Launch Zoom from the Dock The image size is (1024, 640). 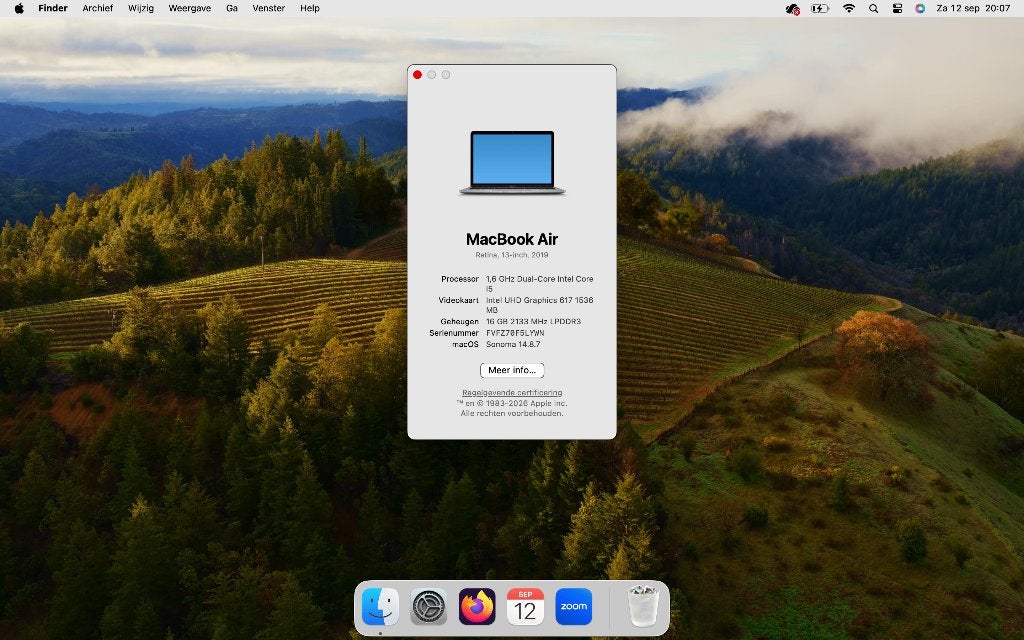[574, 607]
